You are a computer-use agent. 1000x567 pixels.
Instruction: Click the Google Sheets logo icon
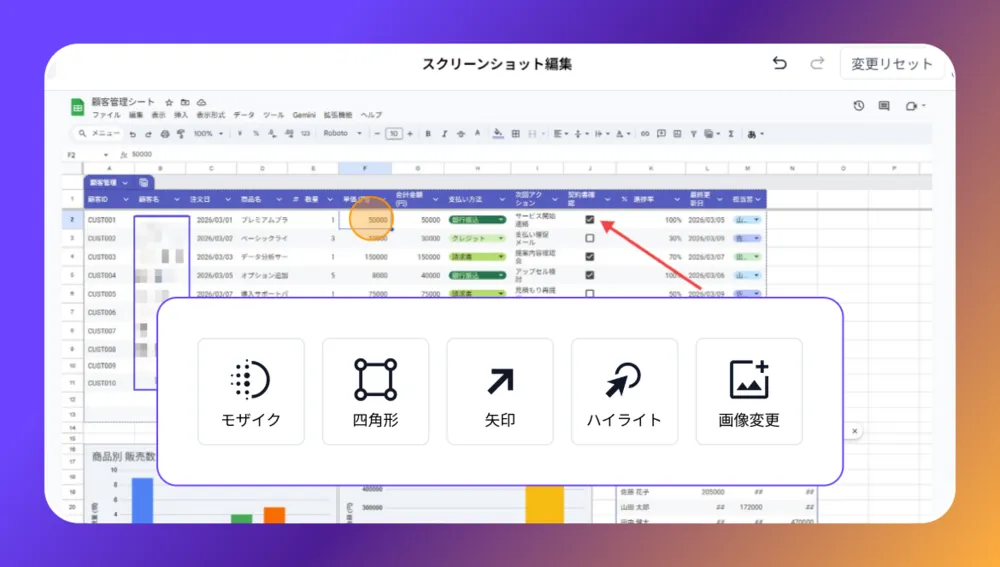tap(77, 107)
